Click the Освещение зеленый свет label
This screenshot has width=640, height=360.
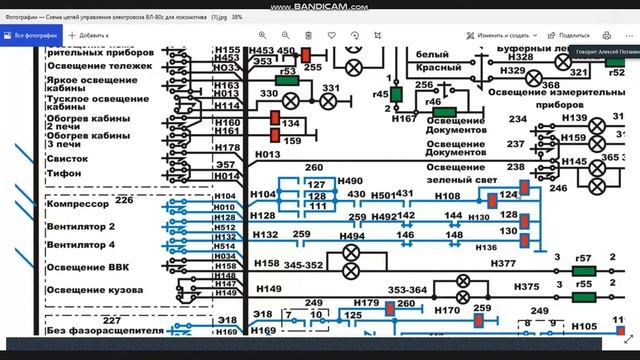click(462, 173)
